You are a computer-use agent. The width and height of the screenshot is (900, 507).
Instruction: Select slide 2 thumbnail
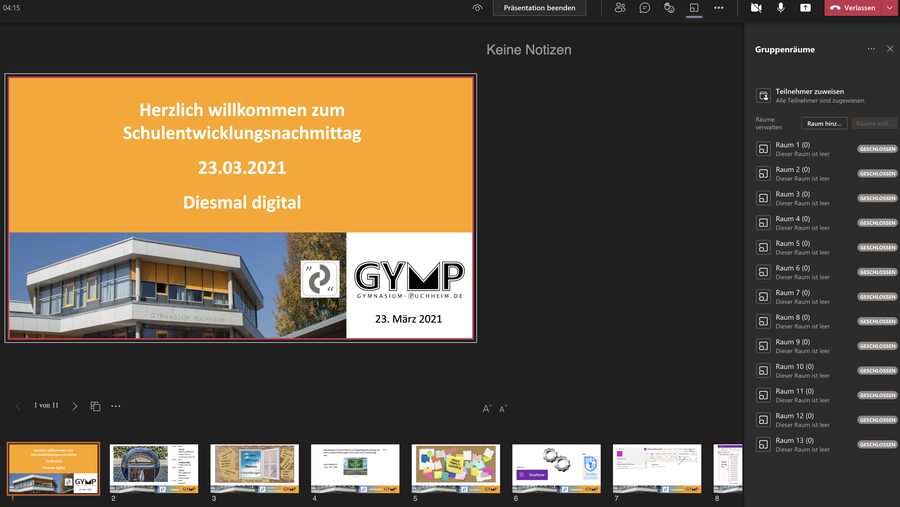click(154, 469)
